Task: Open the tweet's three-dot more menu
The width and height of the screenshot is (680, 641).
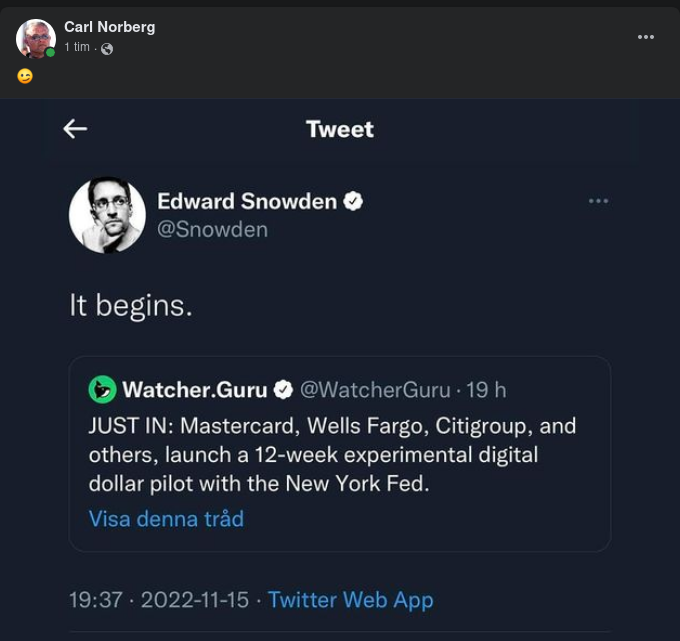Action: click(598, 201)
